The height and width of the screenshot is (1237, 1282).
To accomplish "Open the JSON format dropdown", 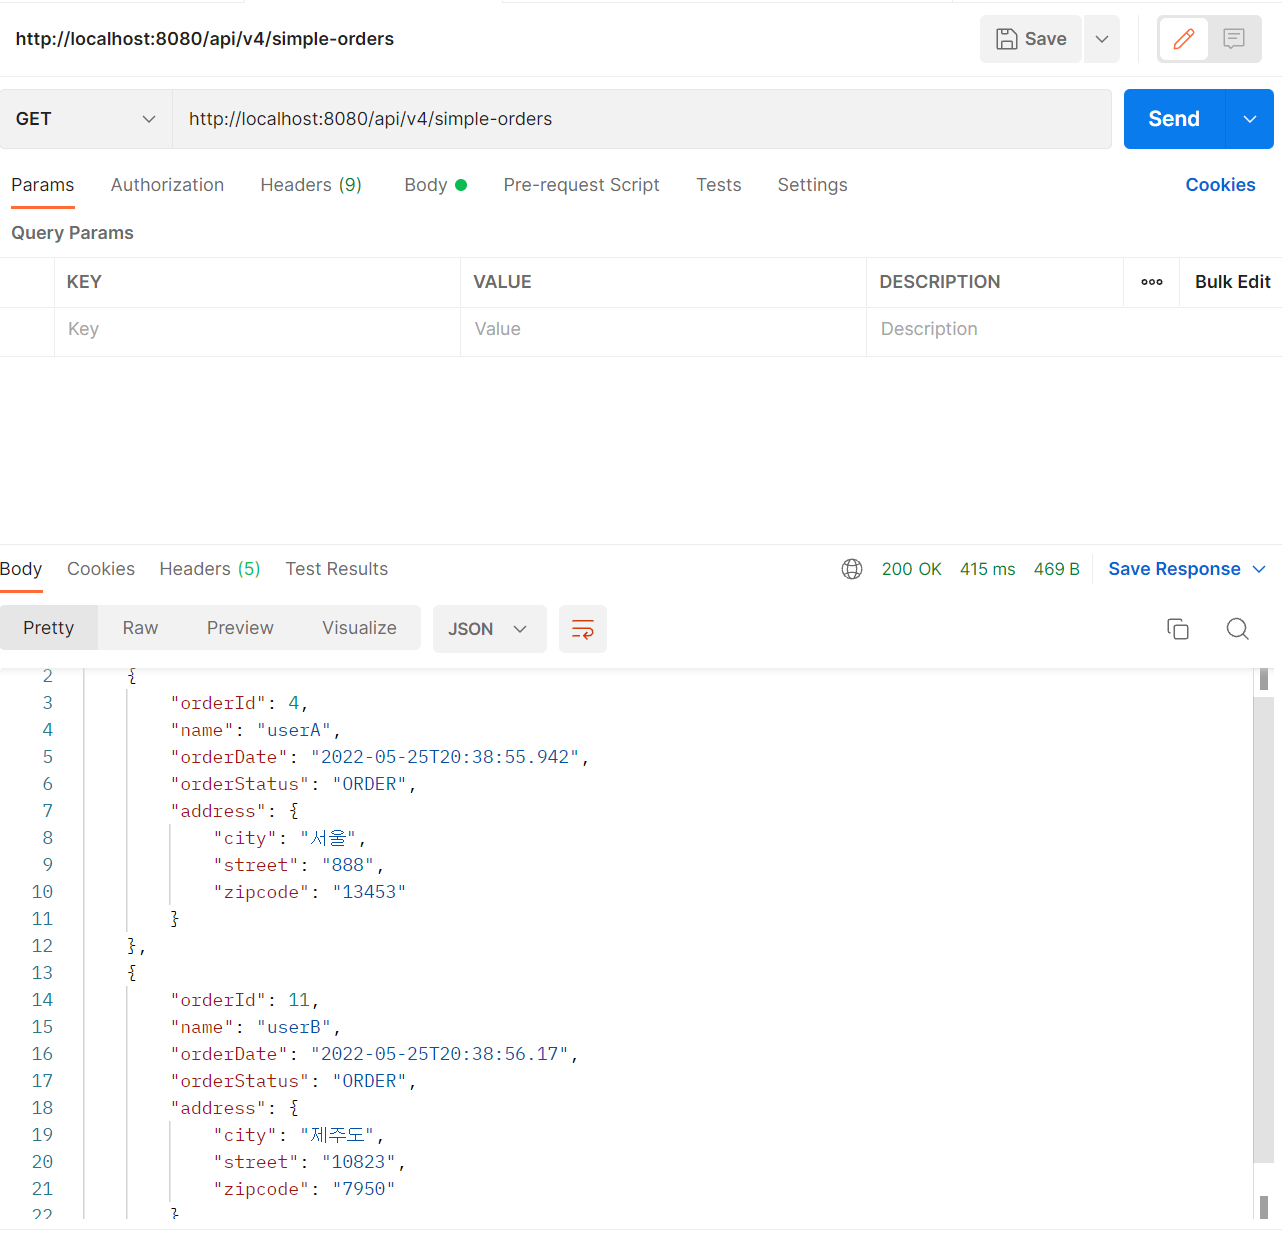I will pyautogui.click(x=489, y=629).
